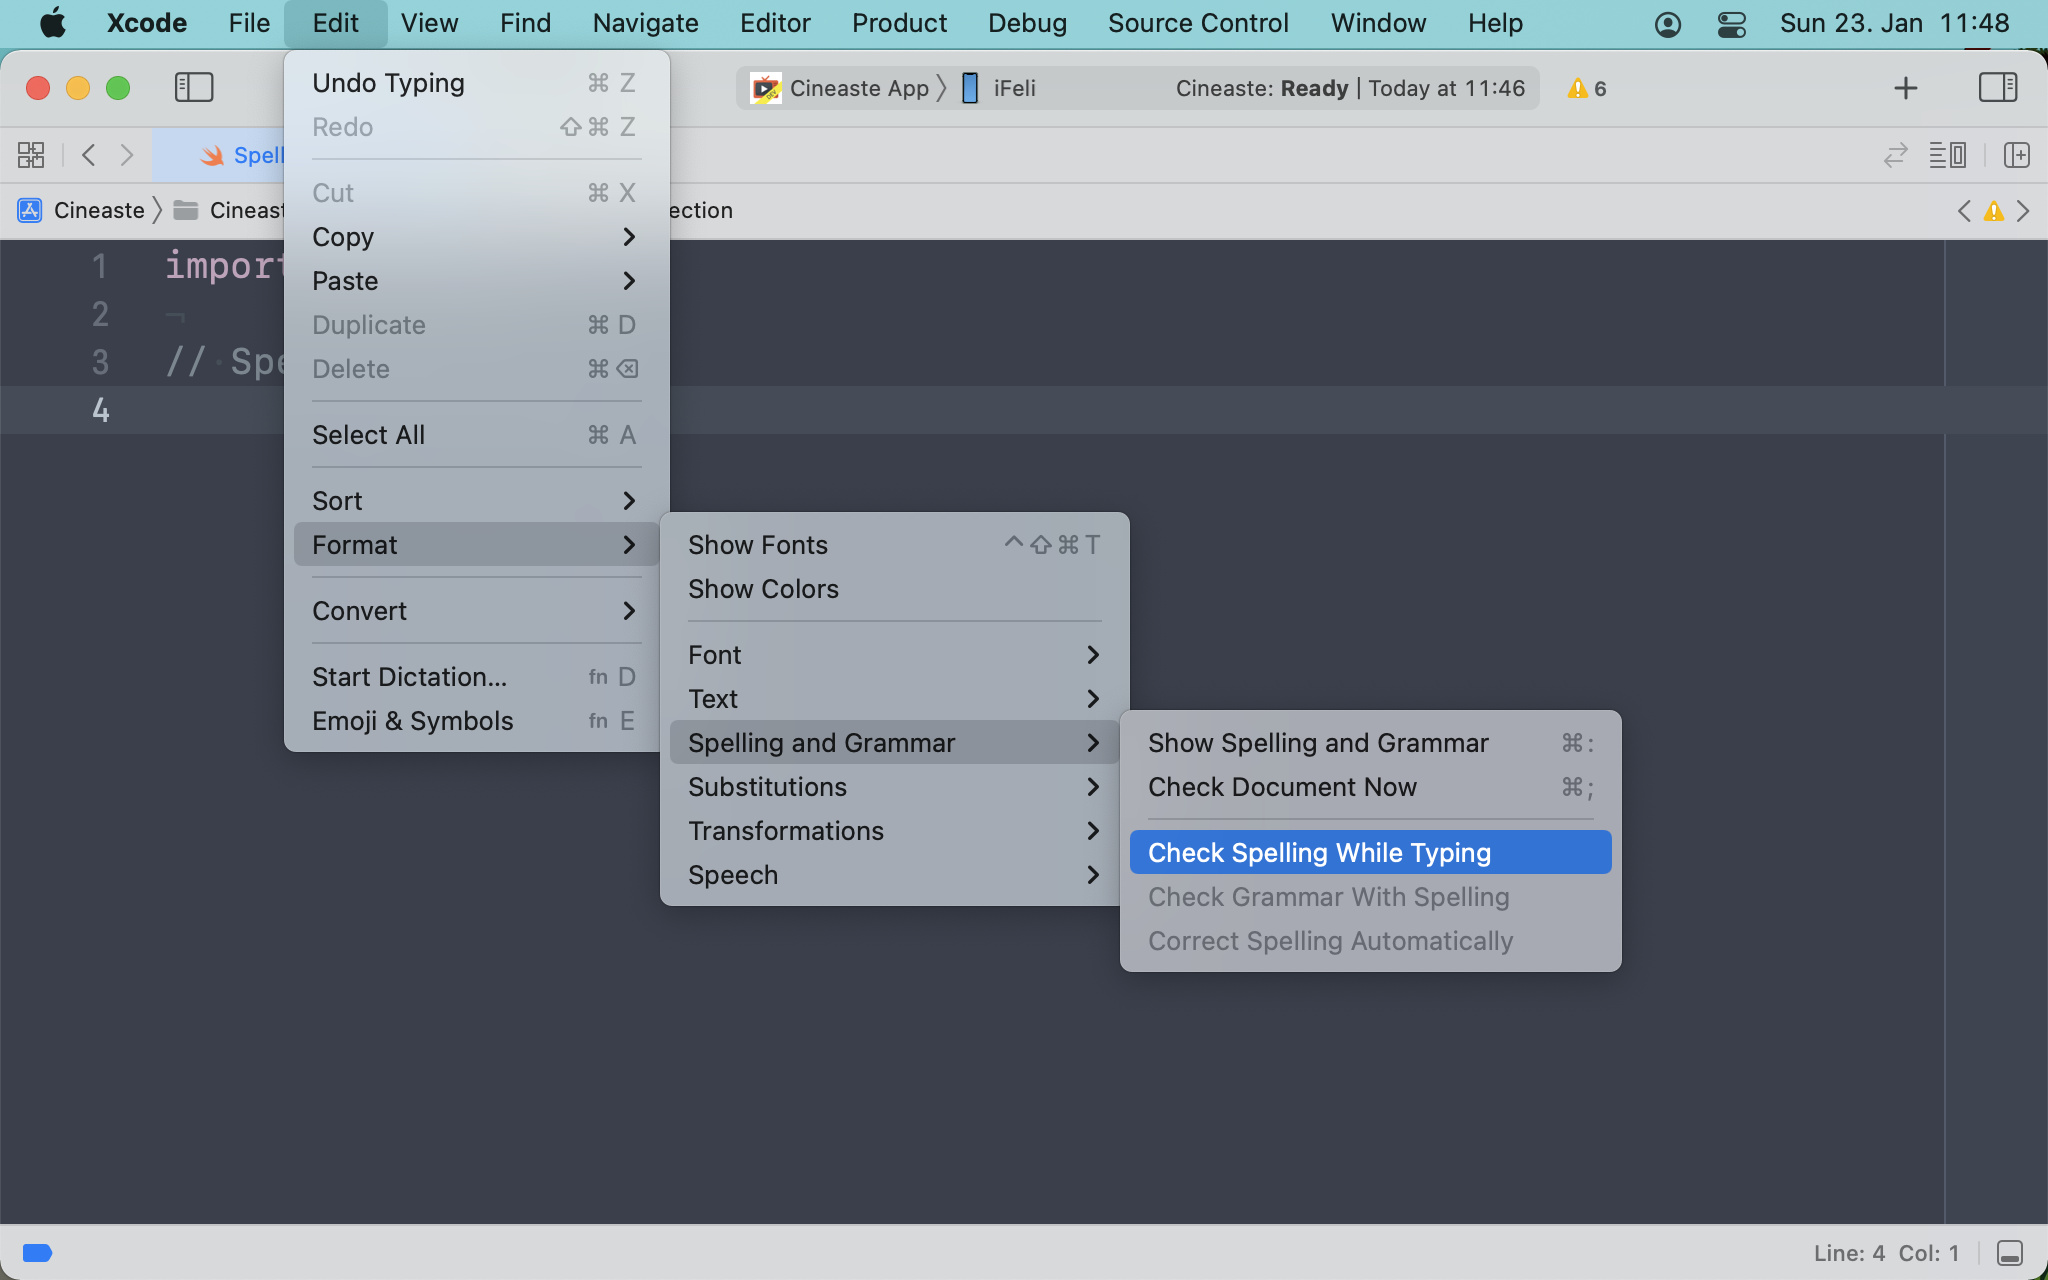Click the scheme selector Cineaste App icon
Image resolution: width=2048 pixels, height=1280 pixels.
(x=764, y=88)
